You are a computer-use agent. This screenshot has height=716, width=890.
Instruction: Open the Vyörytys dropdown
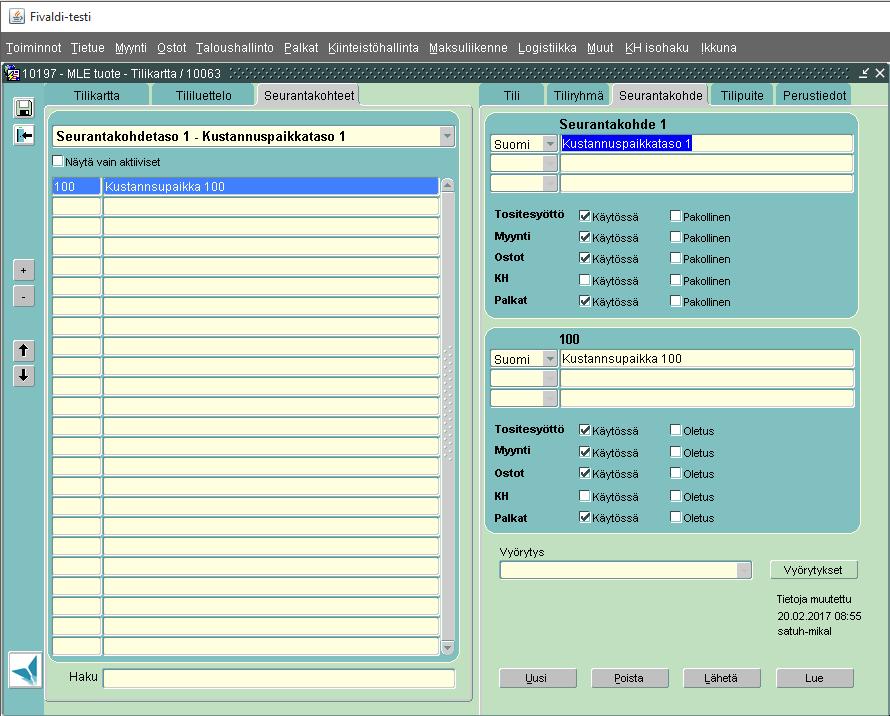[x=744, y=570]
